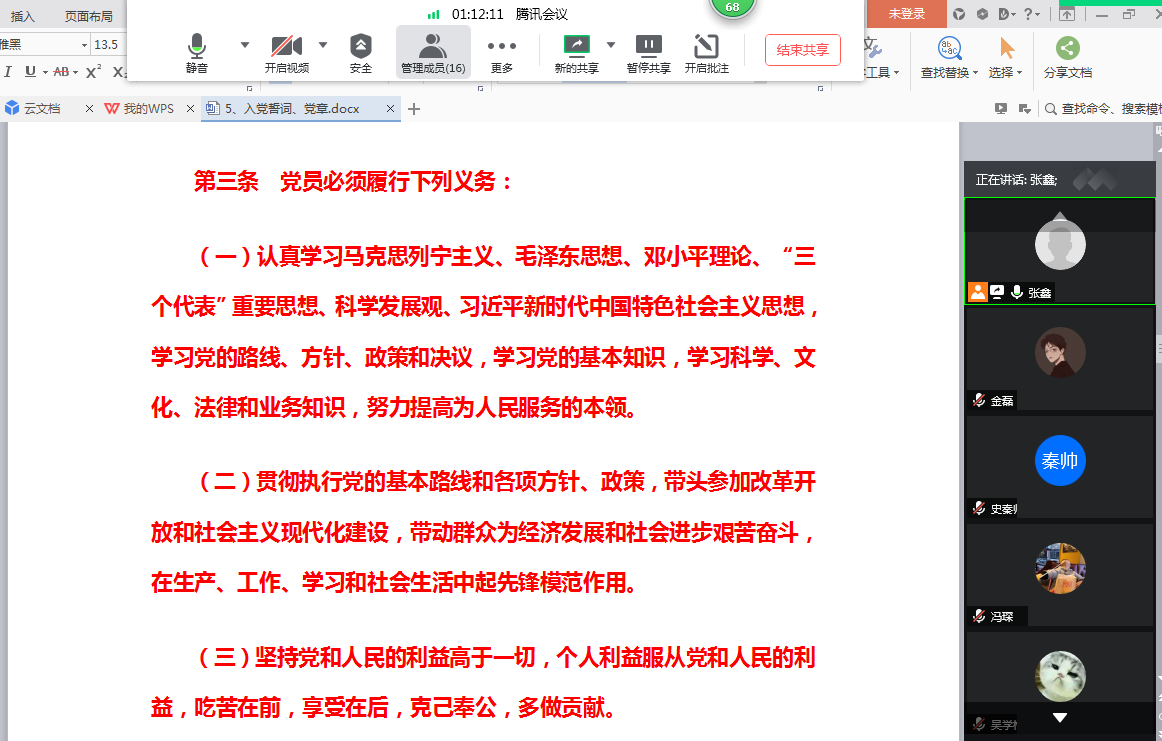This screenshot has height=741, width=1162.
Task: Open the 安全 security shield icon
Action: (x=361, y=53)
